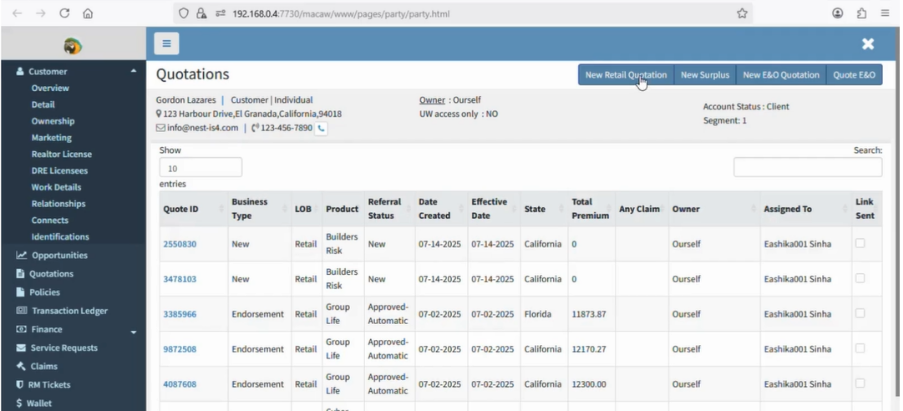Screen dimensions: 903x411
Task: Click the table Search input field
Action: pyautogui.click(x=807, y=167)
